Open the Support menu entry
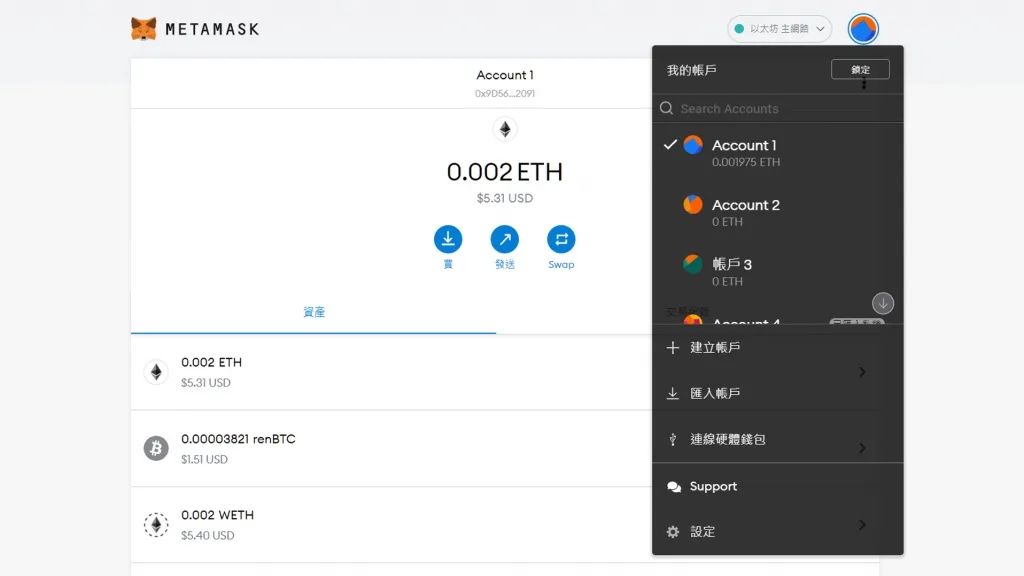This screenshot has height=576, width=1024. (x=777, y=487)
